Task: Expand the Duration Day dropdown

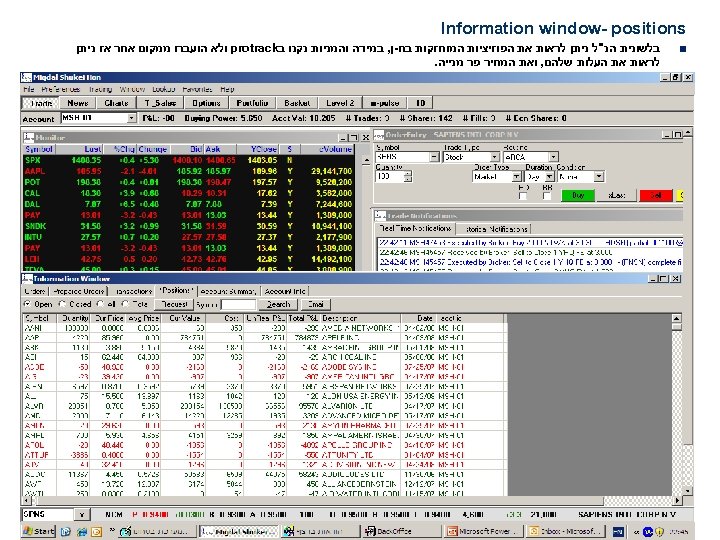Action: [x=550, y=177]
